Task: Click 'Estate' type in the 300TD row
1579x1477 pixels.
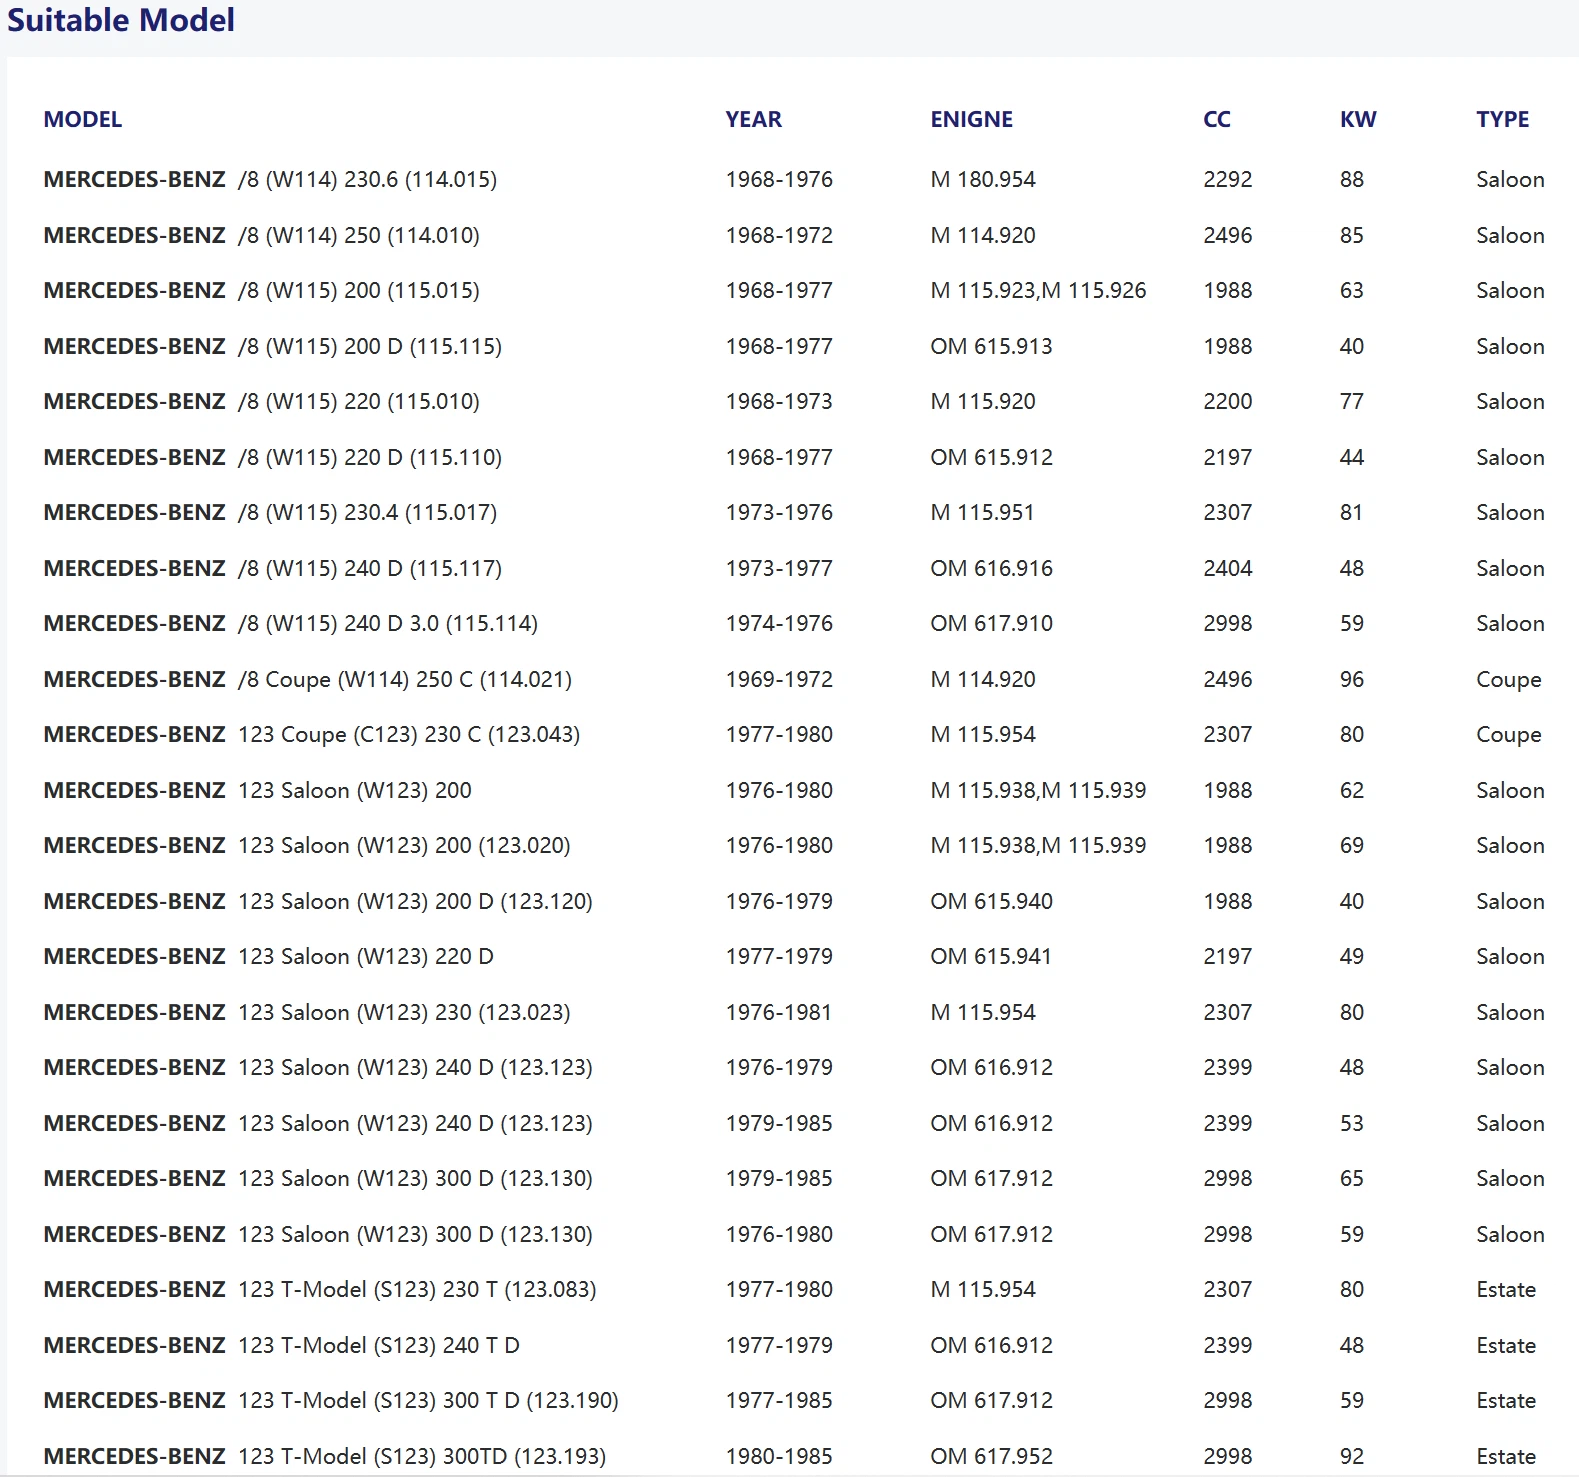Action: coord(1506,1456)
